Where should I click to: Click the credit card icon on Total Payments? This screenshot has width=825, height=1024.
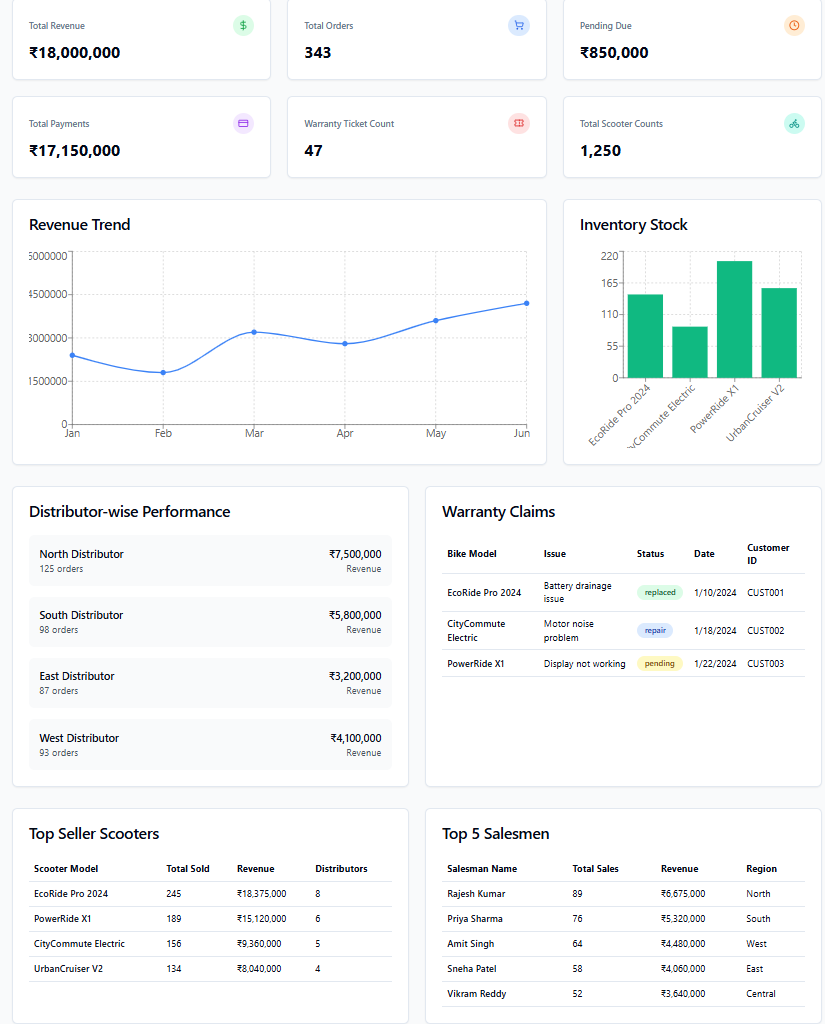pos(243,123)
